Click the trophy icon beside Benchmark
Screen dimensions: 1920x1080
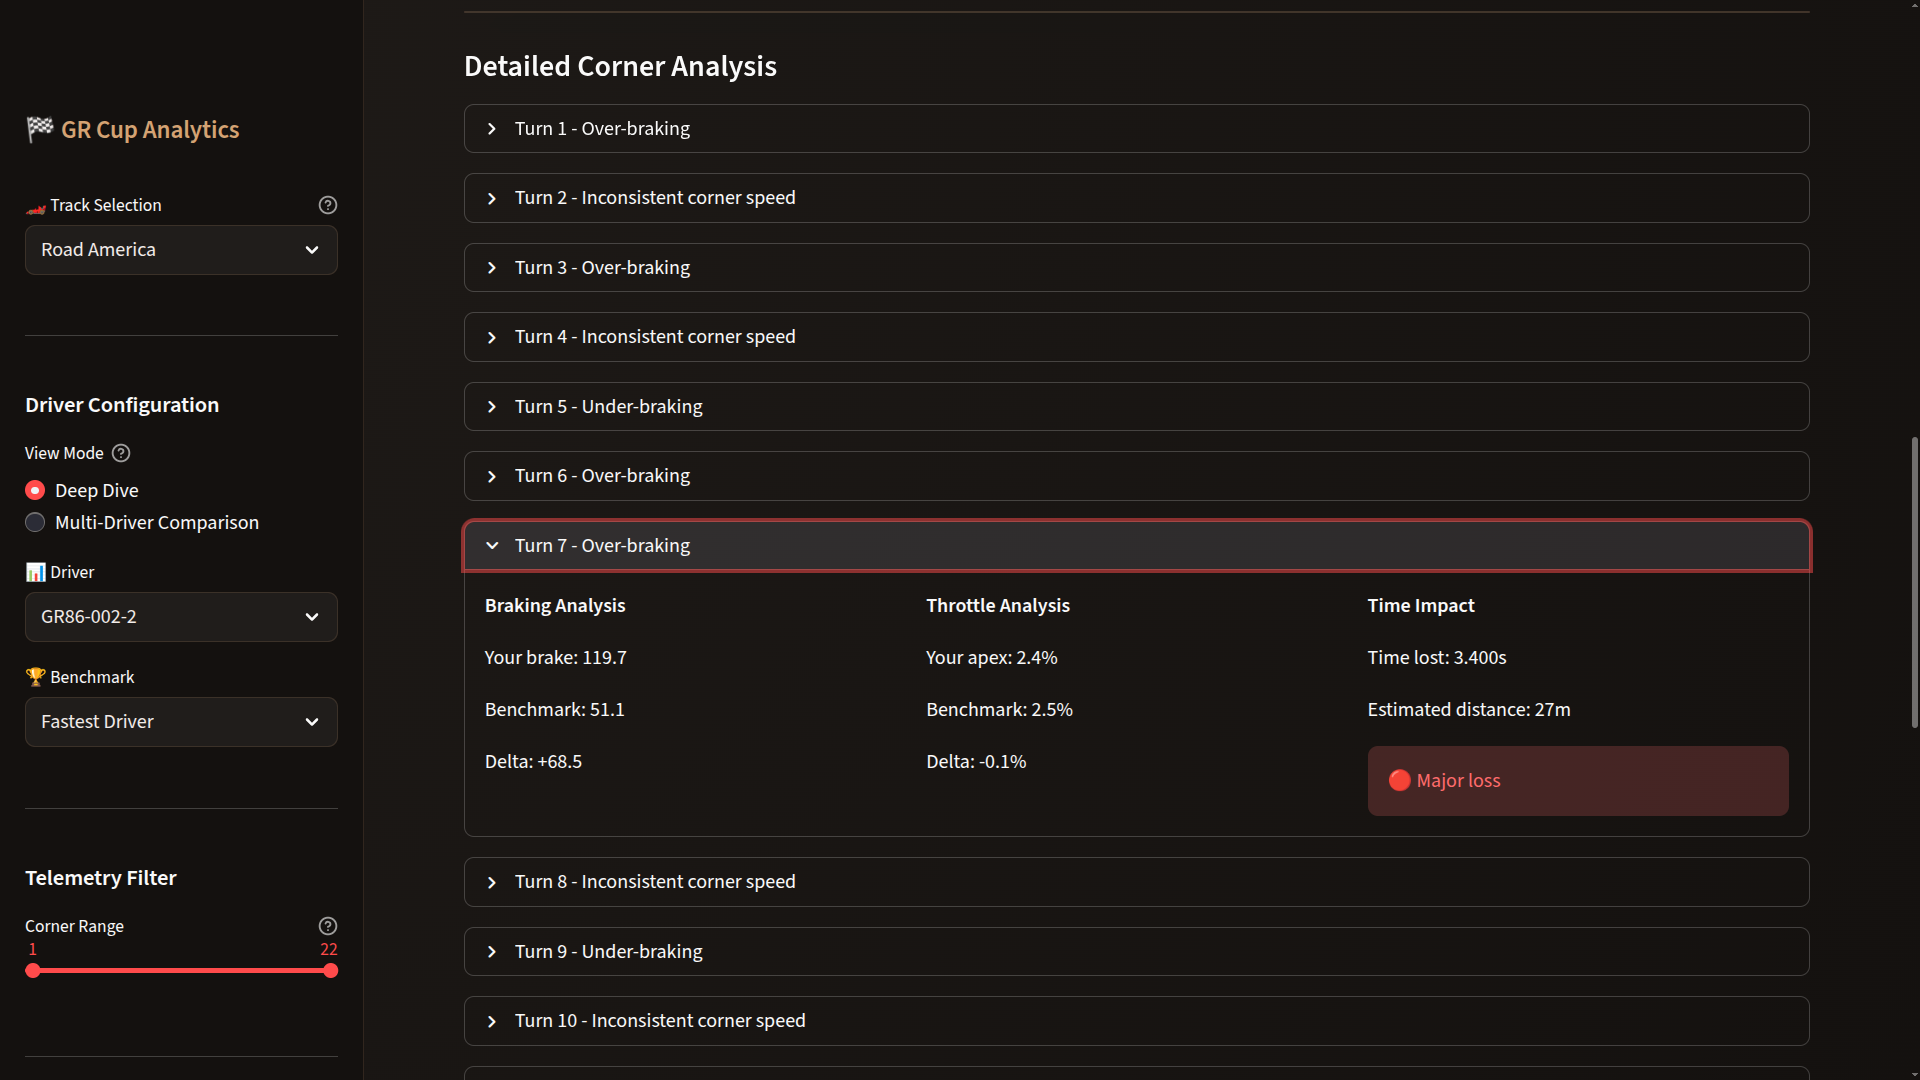(35, 677)
